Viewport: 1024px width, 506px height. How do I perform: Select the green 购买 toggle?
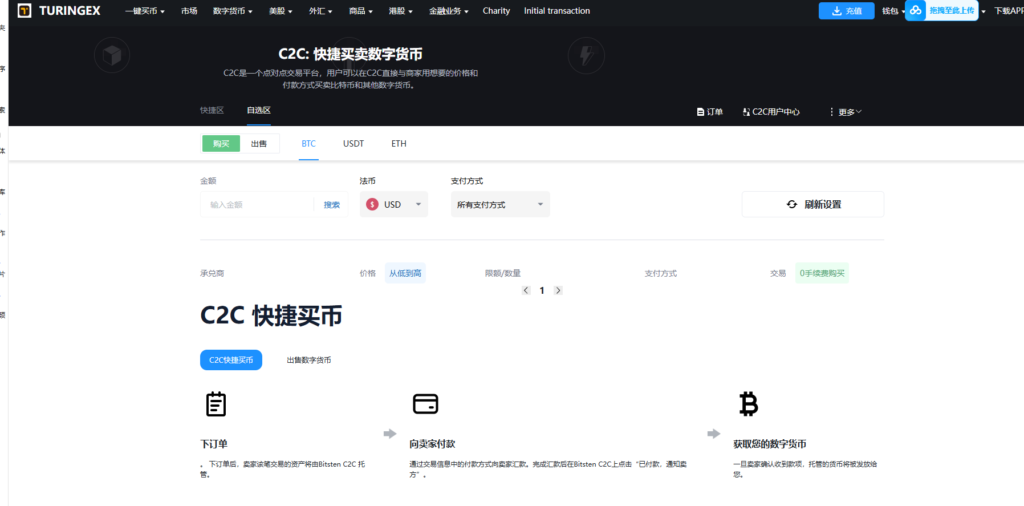coord(221,144)
